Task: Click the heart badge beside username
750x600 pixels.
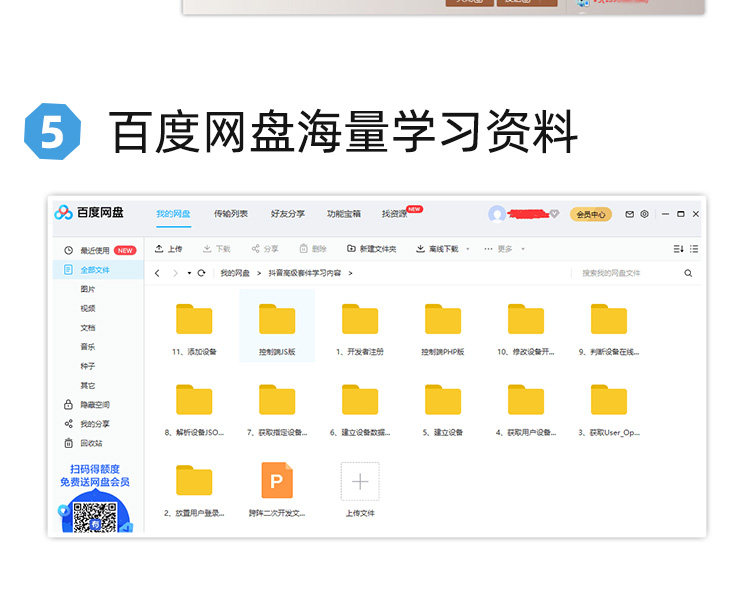Action: pos(554,214)
